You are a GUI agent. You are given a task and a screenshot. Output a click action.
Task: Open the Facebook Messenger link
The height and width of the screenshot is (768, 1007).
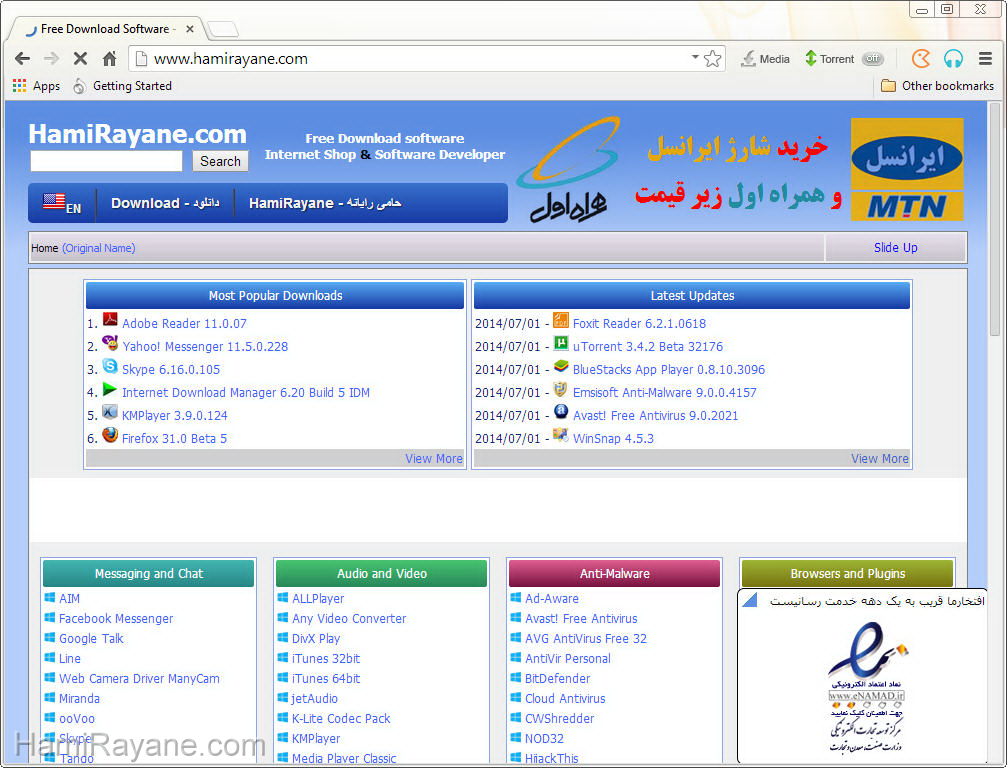coord(116,618)
